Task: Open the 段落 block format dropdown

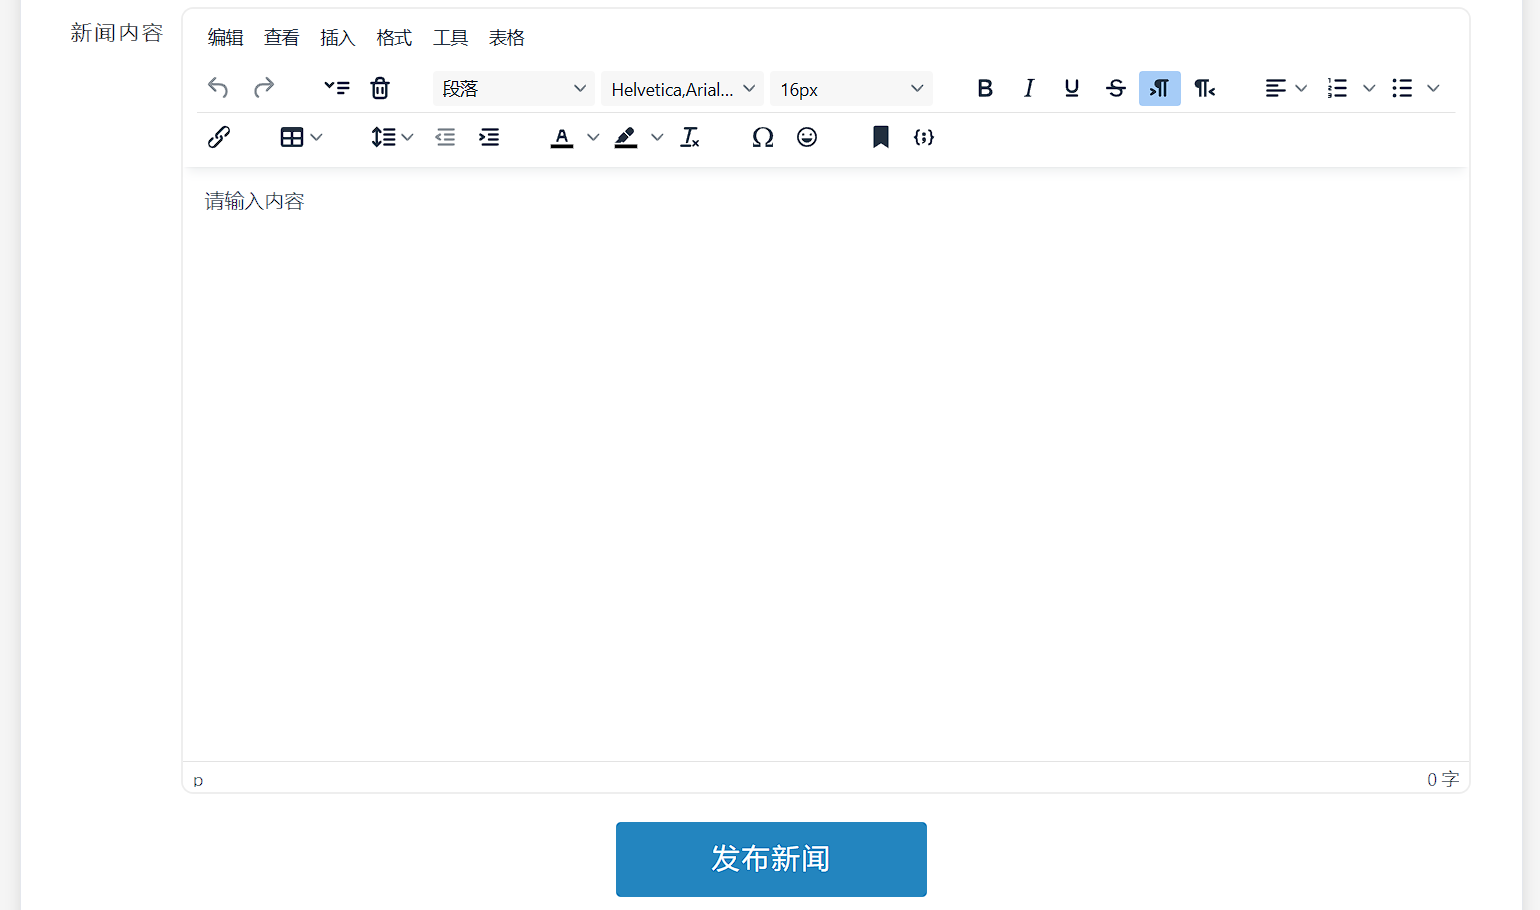Action: coord(514,89)
